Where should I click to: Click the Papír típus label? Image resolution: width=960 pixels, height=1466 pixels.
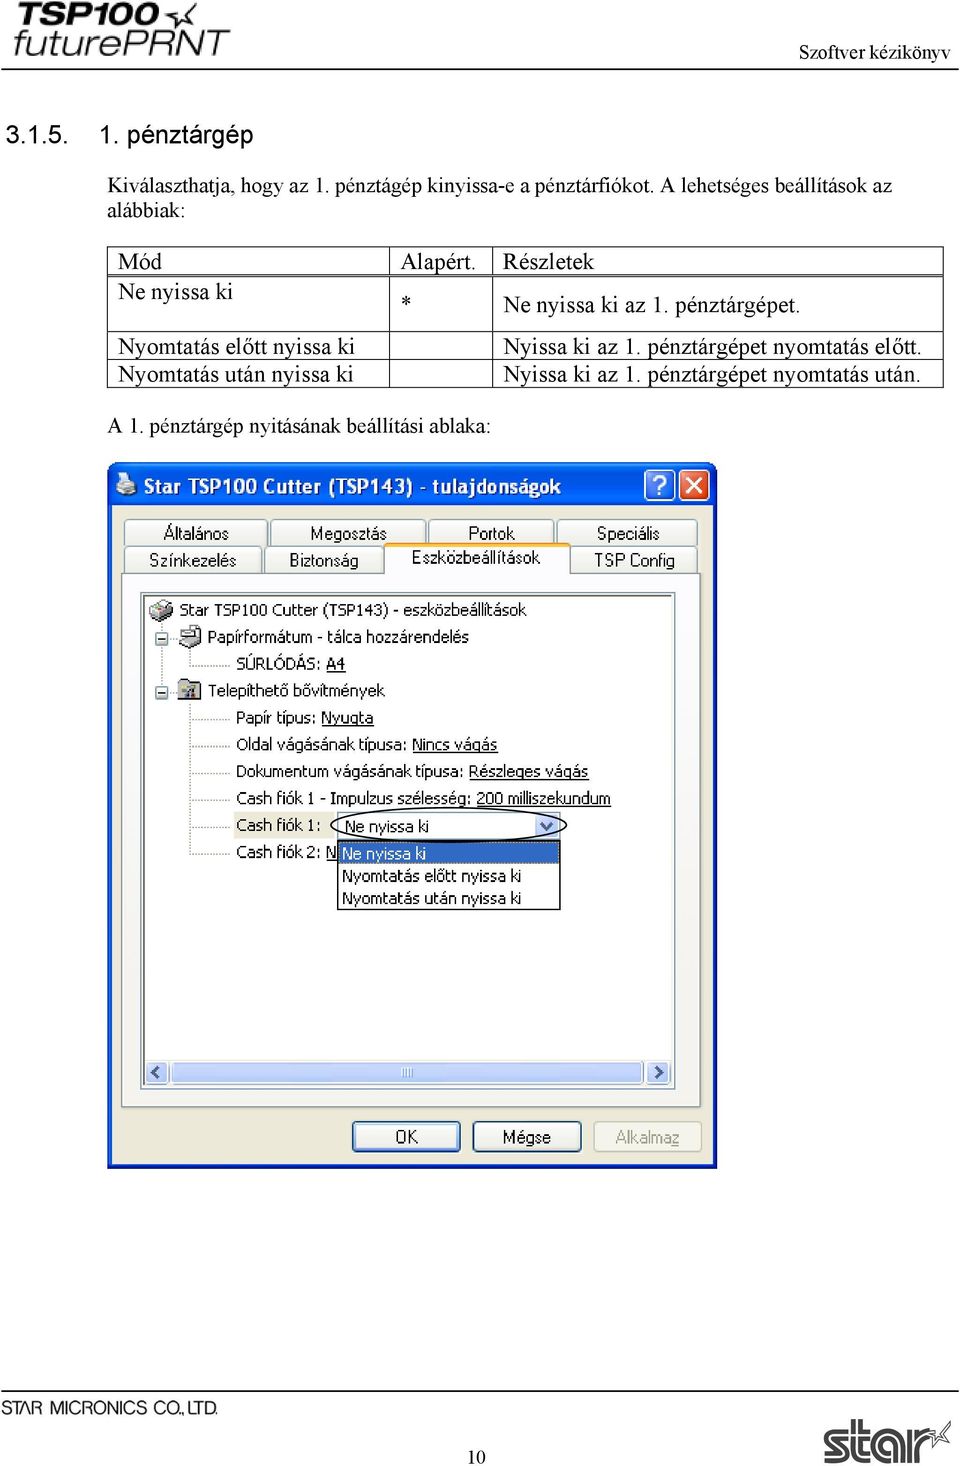point(276,718)
